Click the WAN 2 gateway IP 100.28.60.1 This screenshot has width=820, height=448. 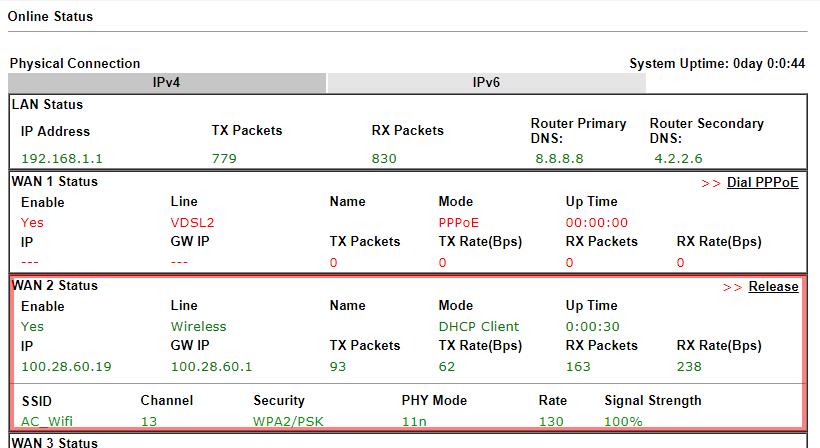click(x=211, y=366)
